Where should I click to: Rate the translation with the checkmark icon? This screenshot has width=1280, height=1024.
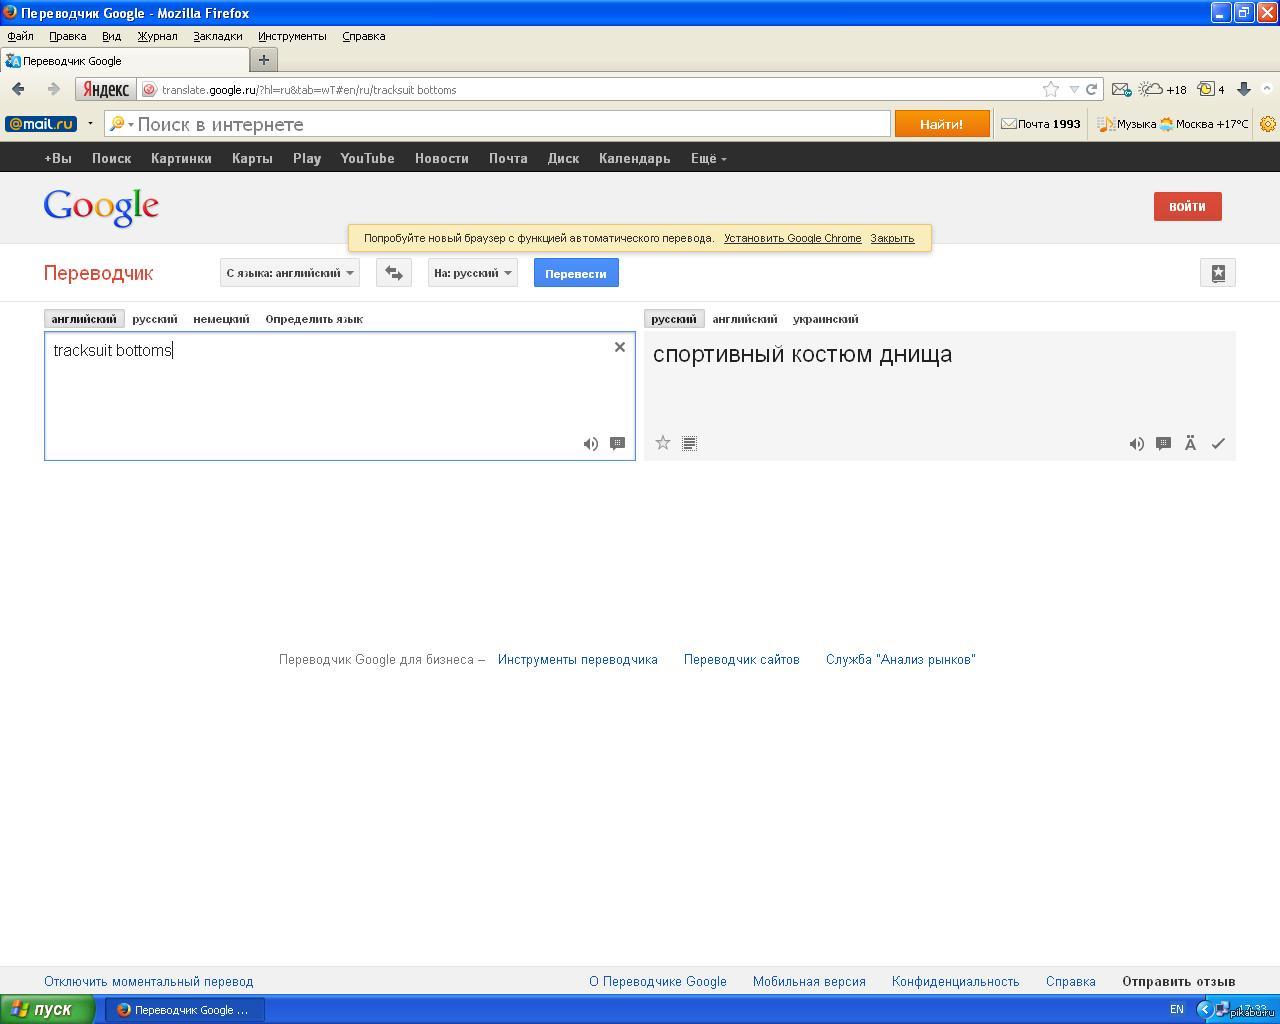pyautogui.click(x=1218, y=444)
